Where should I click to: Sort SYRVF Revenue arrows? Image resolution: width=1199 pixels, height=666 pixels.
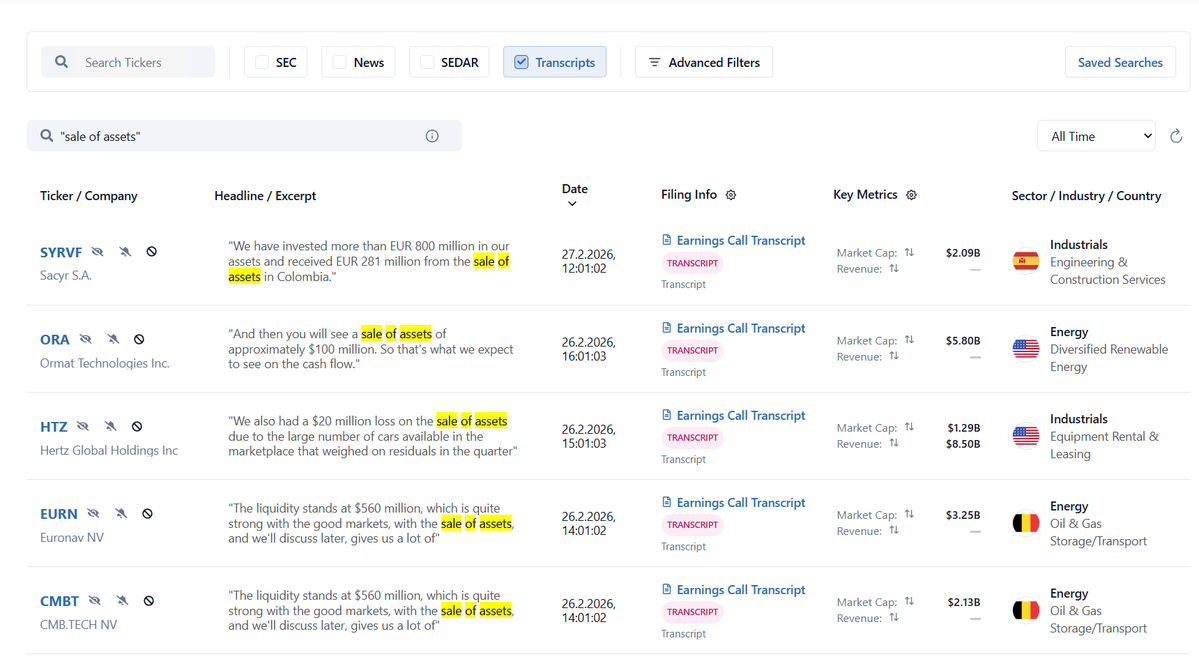894,268
